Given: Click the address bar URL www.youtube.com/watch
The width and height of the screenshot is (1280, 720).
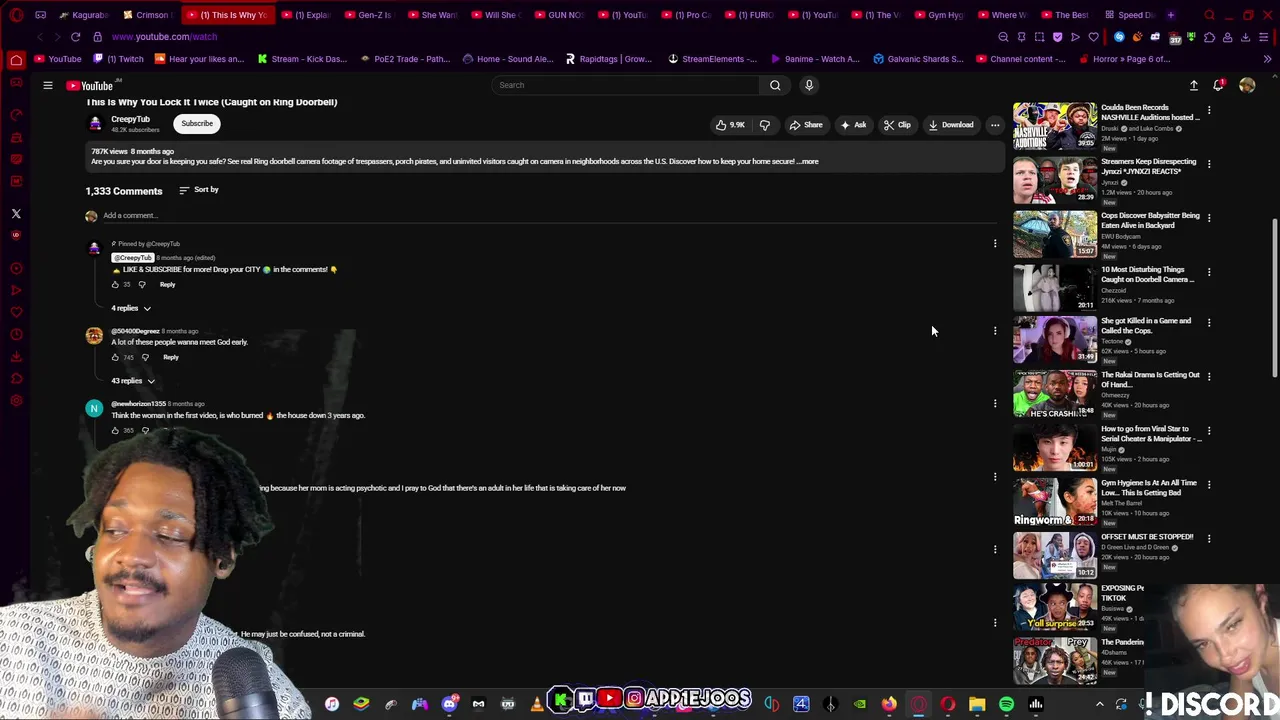Looking at the screenshot, I should click(164, 37).
